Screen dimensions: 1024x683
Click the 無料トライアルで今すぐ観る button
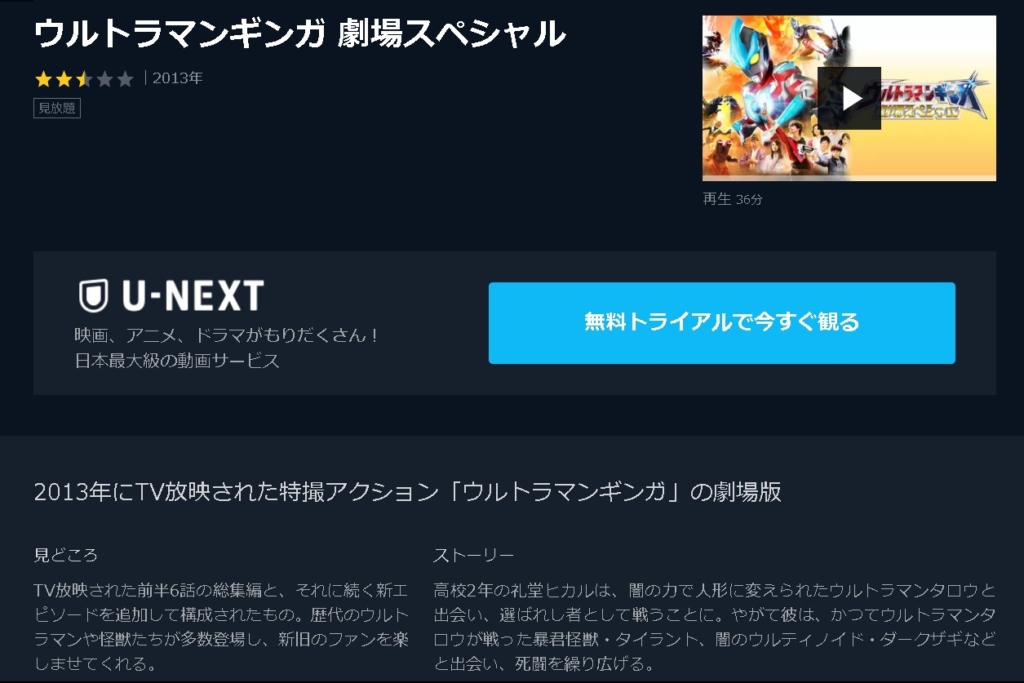[x=722, y=323]
